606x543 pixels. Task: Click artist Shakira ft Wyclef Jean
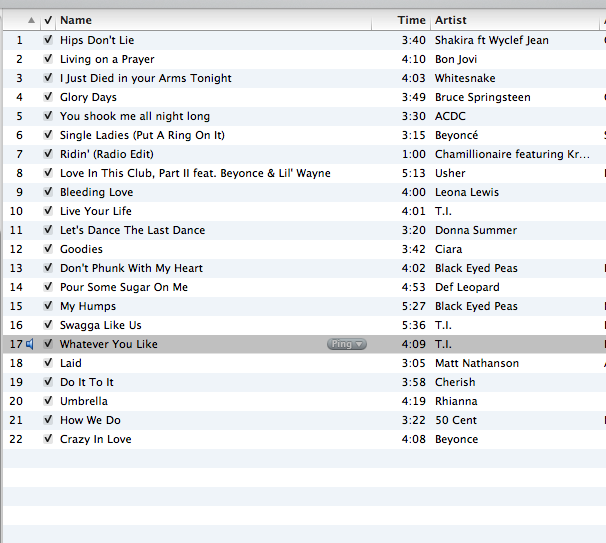(492, 40)
